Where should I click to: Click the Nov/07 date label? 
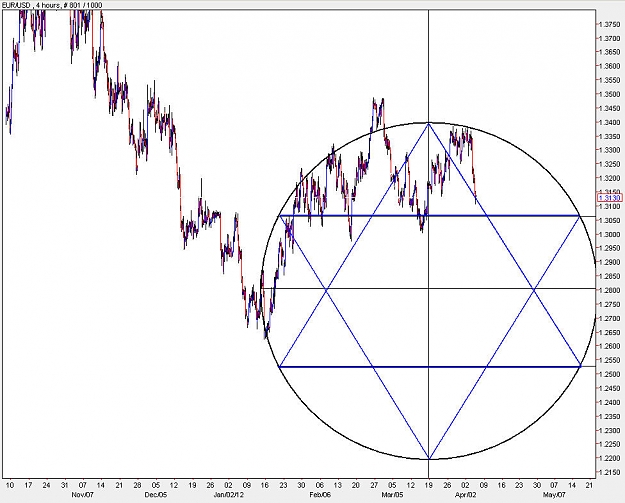[83, 495]
